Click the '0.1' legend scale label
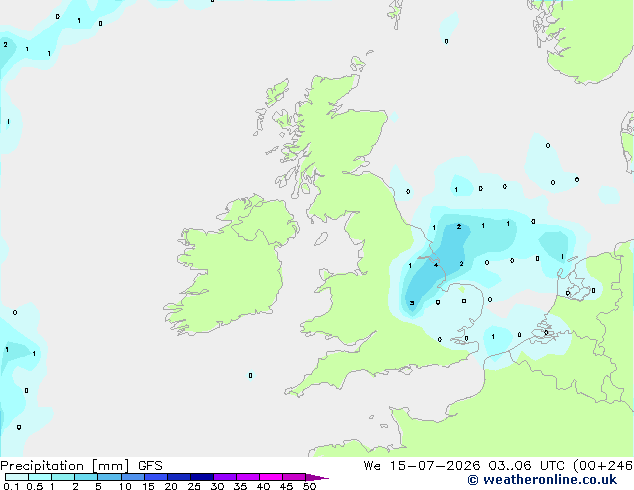This screenshot has height=490, width=634. [x=11, y=486]
